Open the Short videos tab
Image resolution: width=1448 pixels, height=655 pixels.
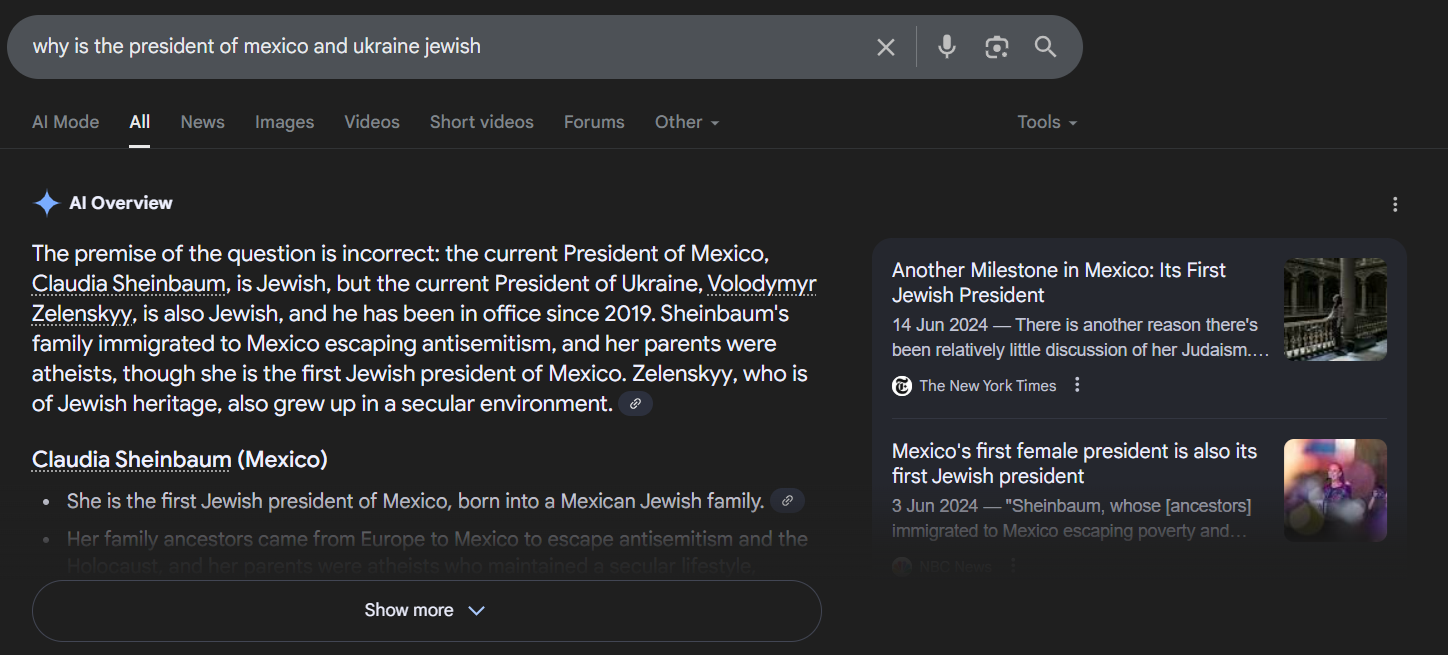(x=482, y=122)
